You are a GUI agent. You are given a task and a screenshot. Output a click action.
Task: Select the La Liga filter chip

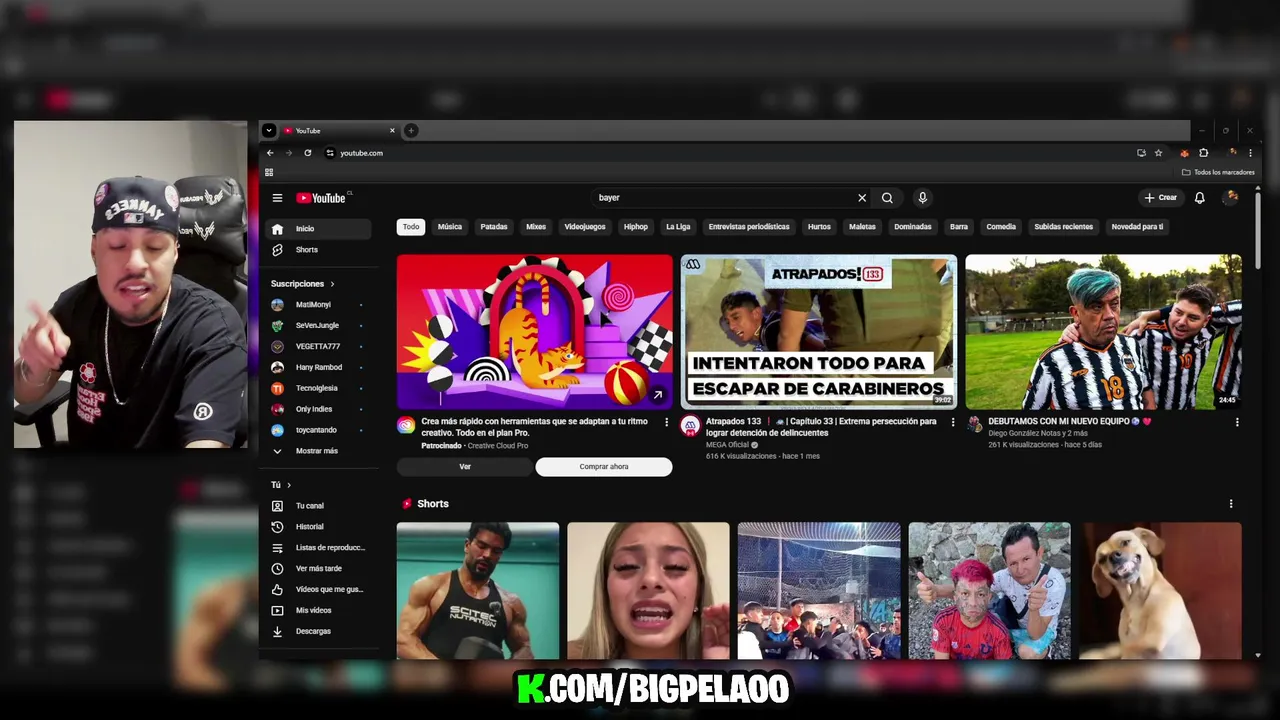point(678,227)
